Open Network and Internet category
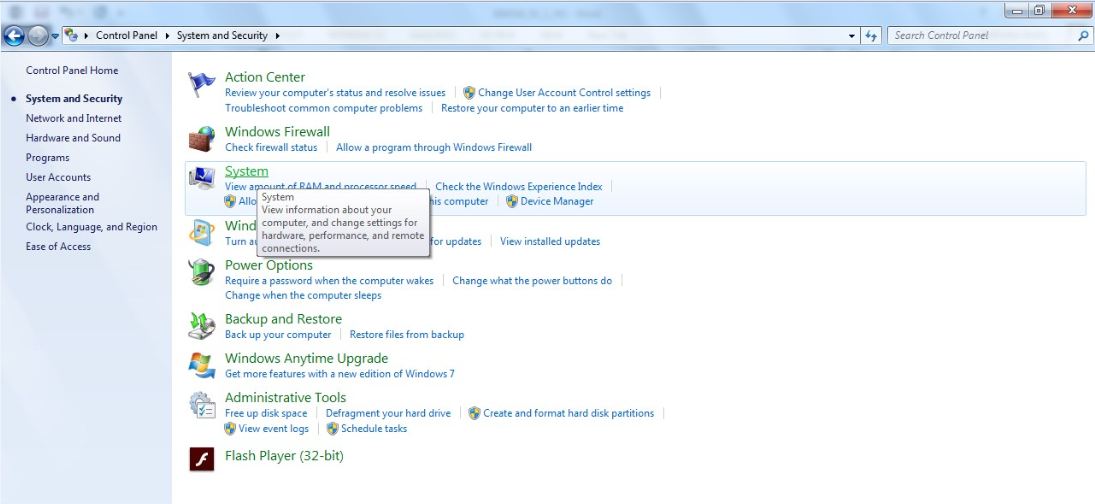 click(x=73, y=119)
